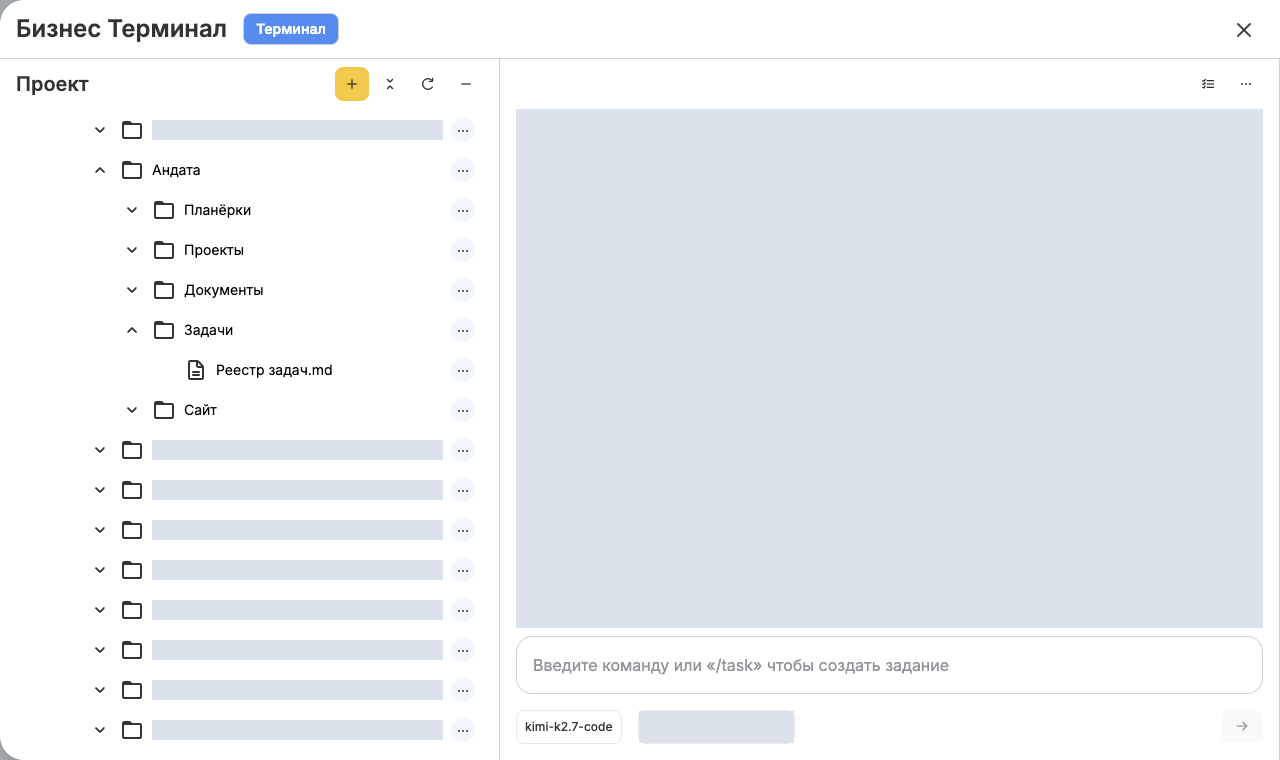Click the yellow plus button in Проект panel

(352, 84)
